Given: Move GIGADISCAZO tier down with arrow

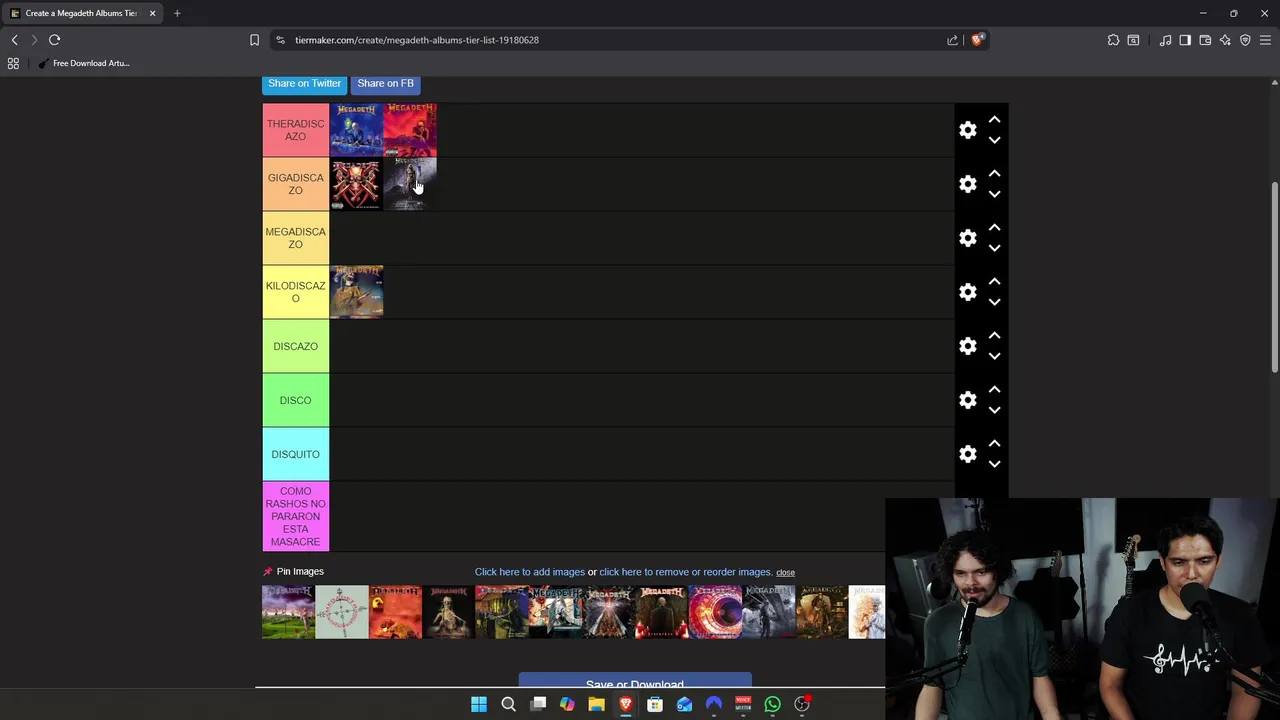Looking at the screenshot, I should coord(994,194).
